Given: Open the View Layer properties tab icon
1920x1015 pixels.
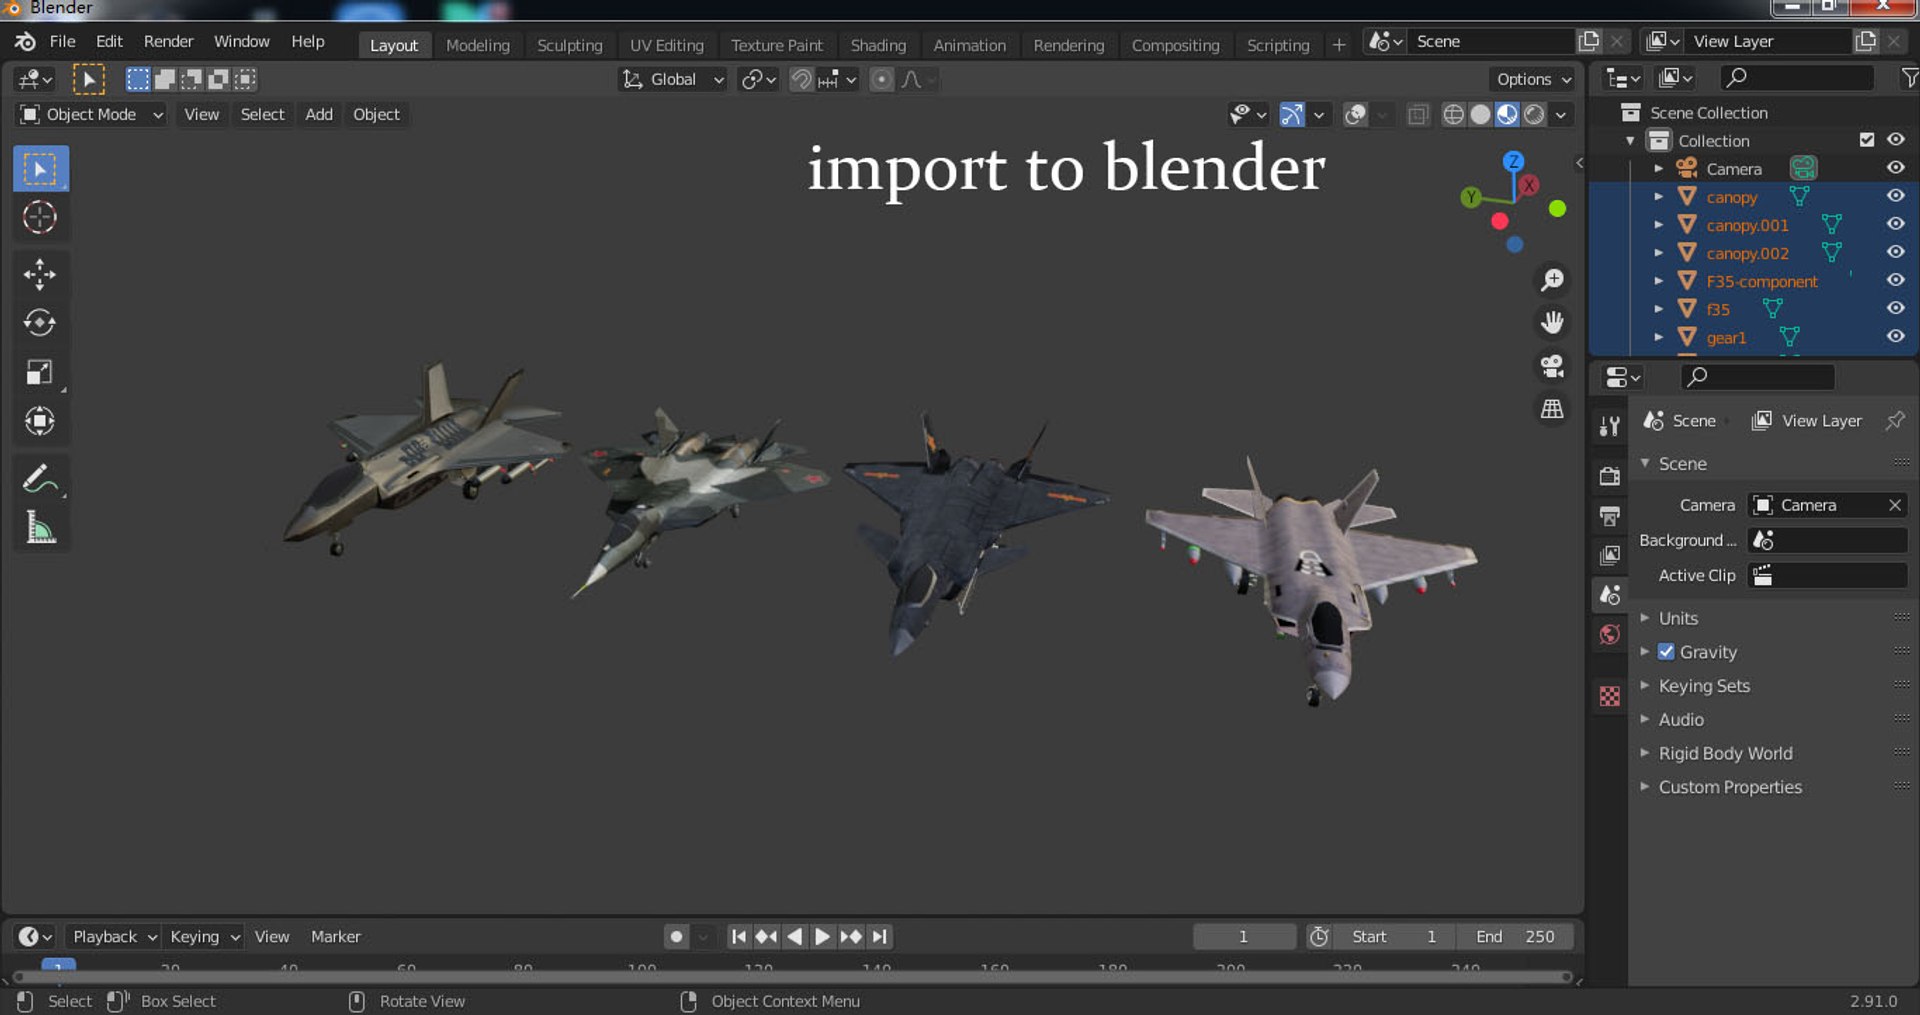Looking at the screenshot, I should tap(1609, 555).
